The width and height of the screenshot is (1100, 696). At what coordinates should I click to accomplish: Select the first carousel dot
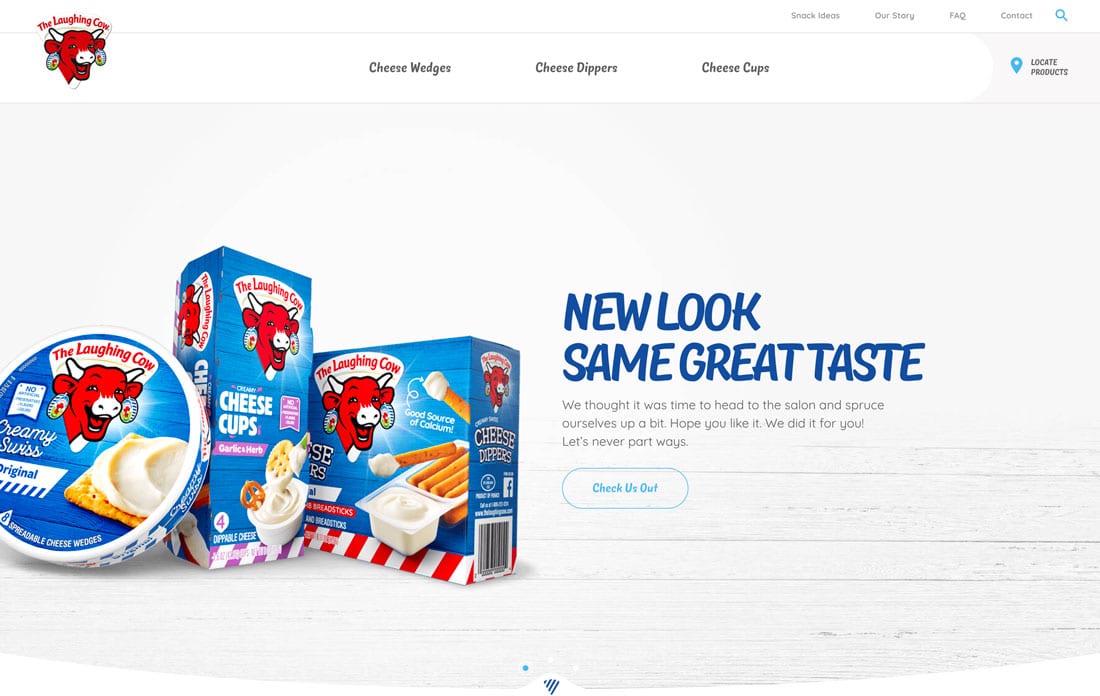click(x=525, y=668)
